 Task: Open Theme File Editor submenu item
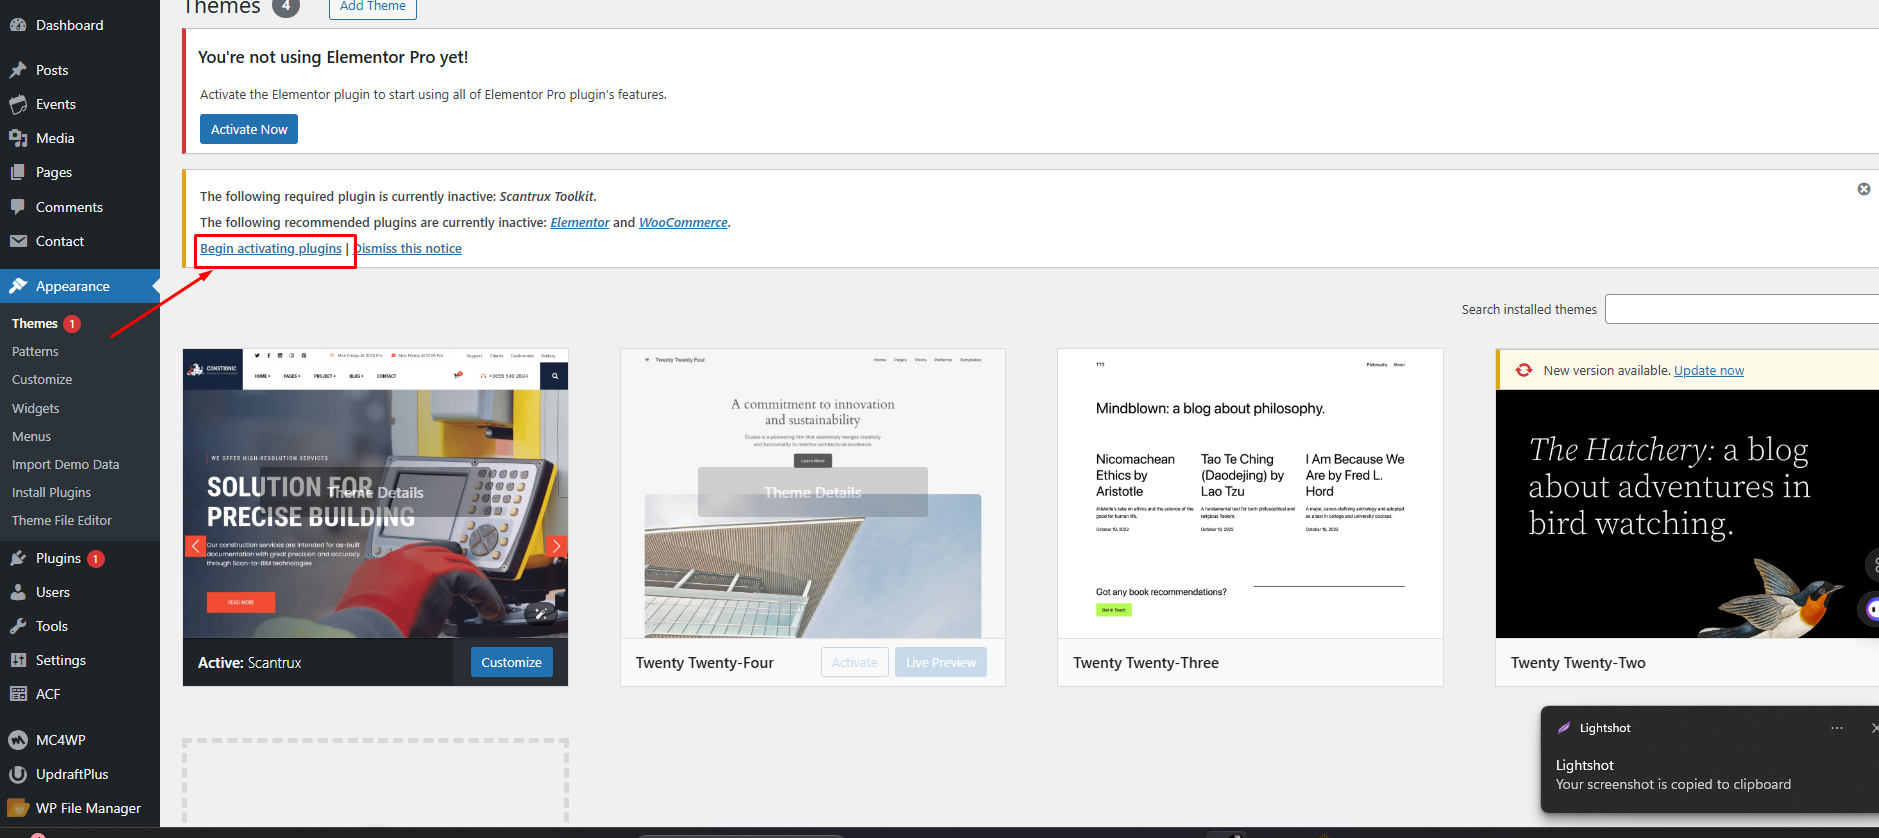pos(62,520)
